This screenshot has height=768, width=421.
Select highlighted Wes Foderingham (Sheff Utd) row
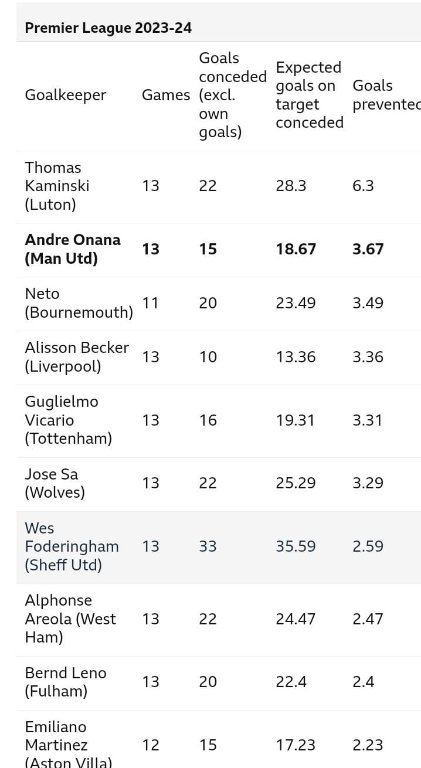[x=218, y=547]
